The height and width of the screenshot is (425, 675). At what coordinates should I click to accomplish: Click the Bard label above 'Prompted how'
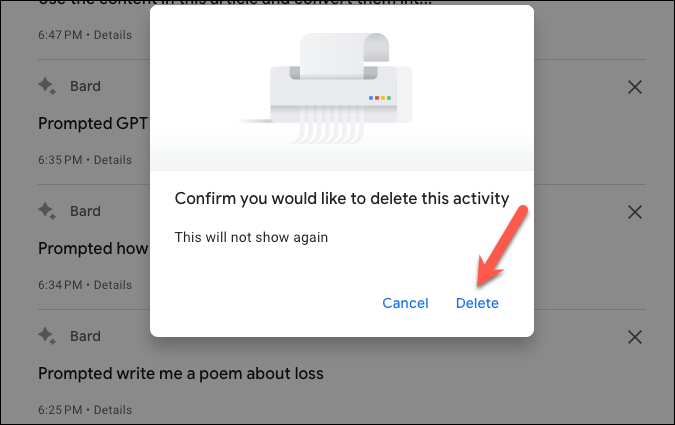click(x=85, y=211)
